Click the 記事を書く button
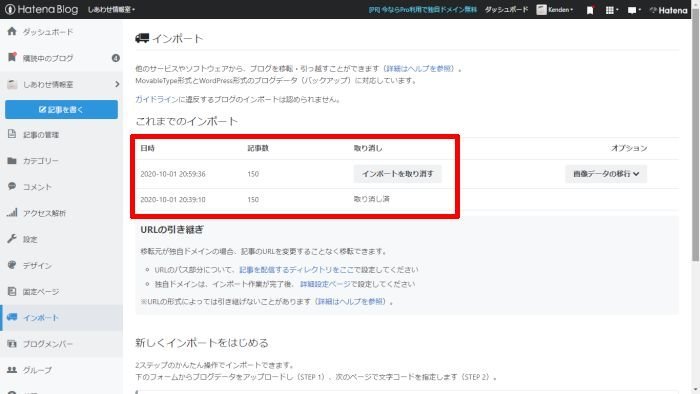The image size is (700, 394). [62, 109]
